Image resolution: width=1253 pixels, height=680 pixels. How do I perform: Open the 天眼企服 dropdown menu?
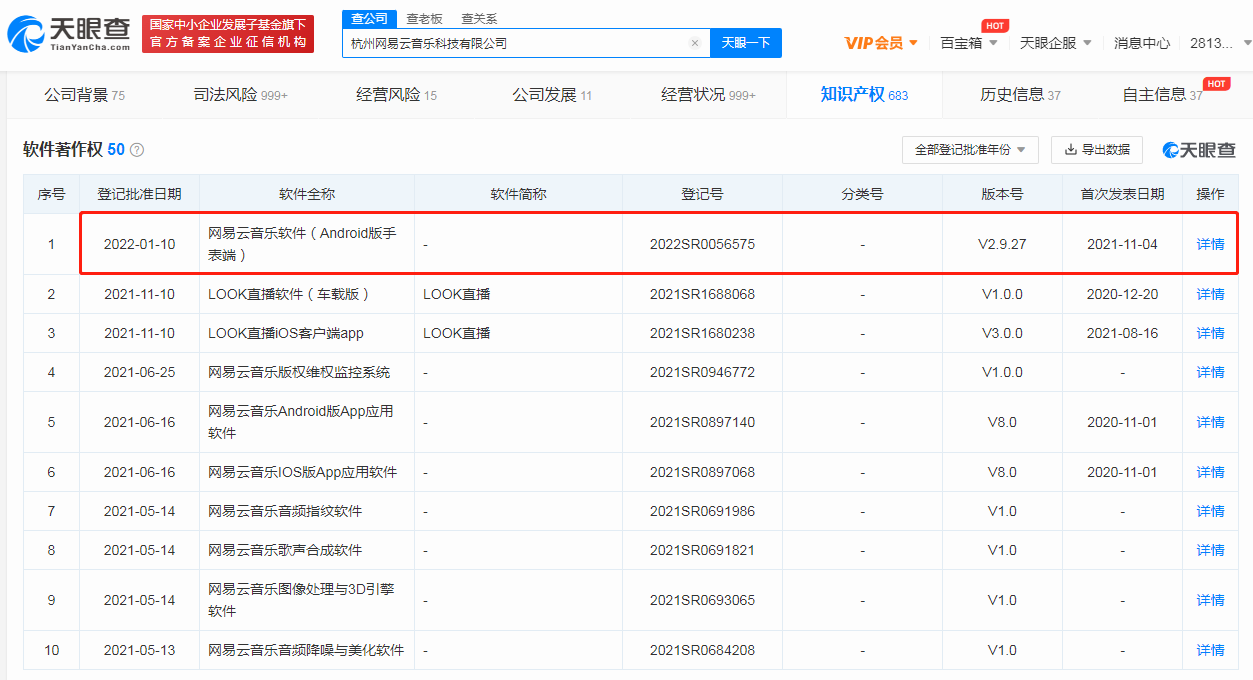[x=1056, y=43]
